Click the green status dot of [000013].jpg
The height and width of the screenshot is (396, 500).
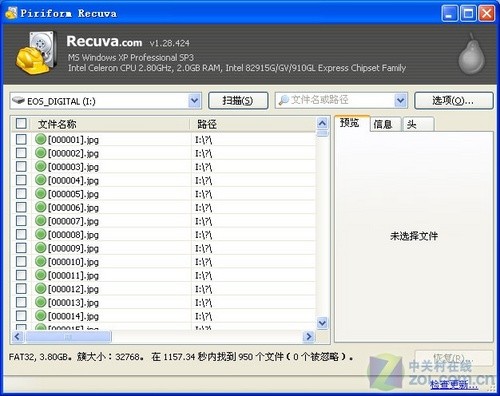coord(40,302)
